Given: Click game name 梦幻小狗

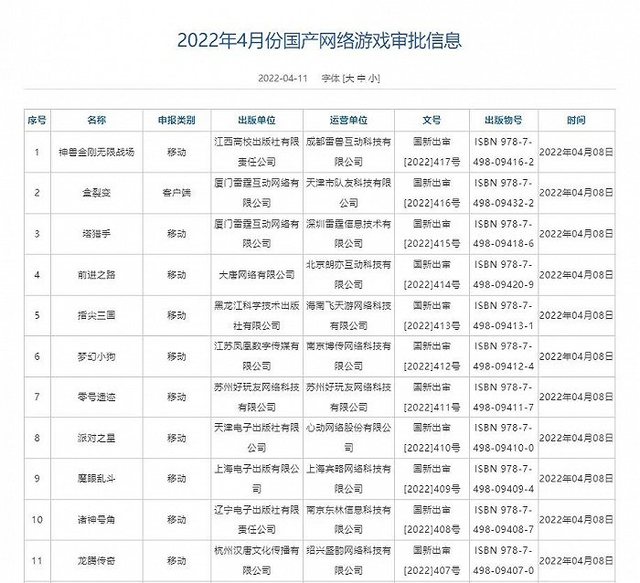Looking at the screenshot, I should click(97, 356).
